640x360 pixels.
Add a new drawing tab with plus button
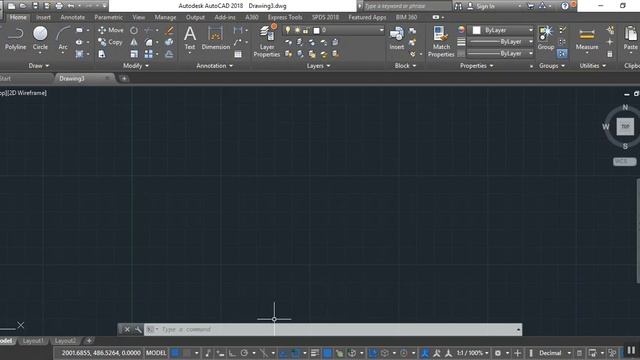(124, 78)
